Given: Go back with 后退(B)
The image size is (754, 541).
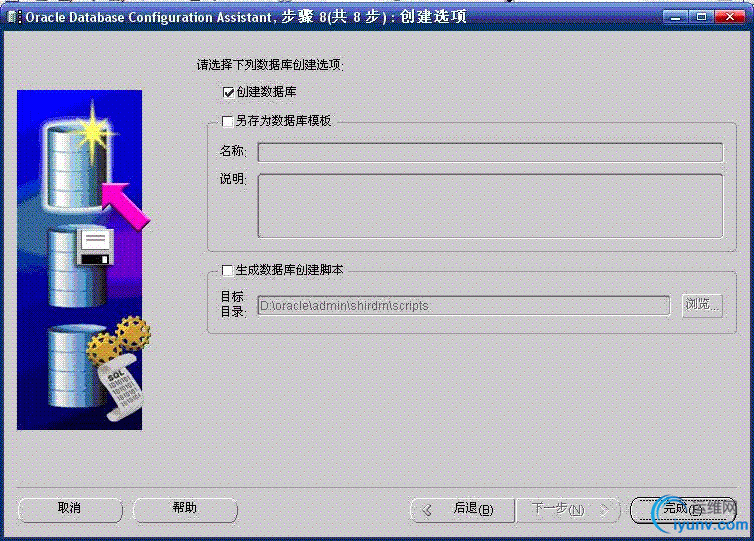Looking at the screenshot, I should tap(462, 510).
